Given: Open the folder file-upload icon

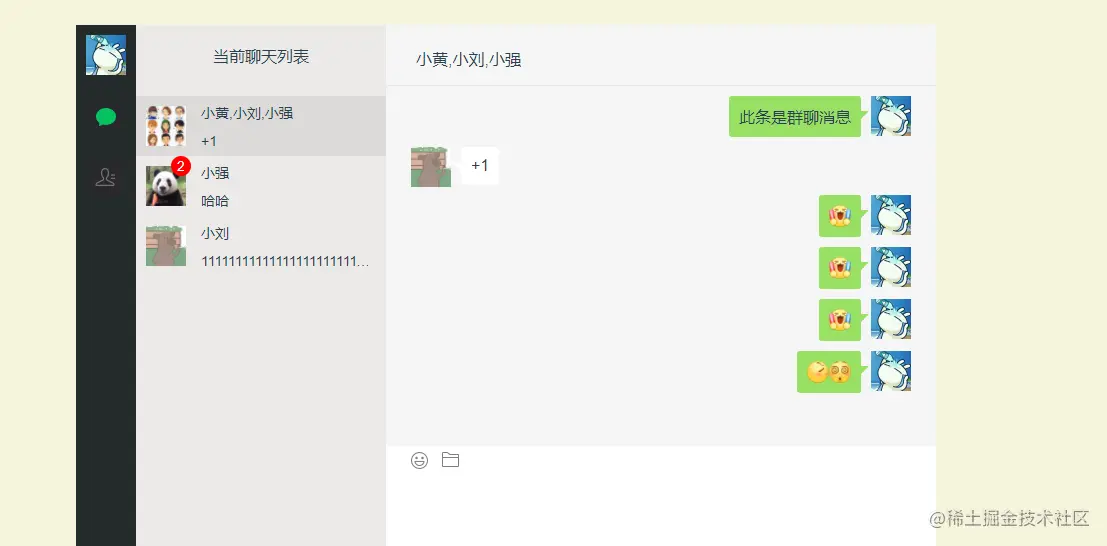Looking at the screenshot, I should (450, 460).
